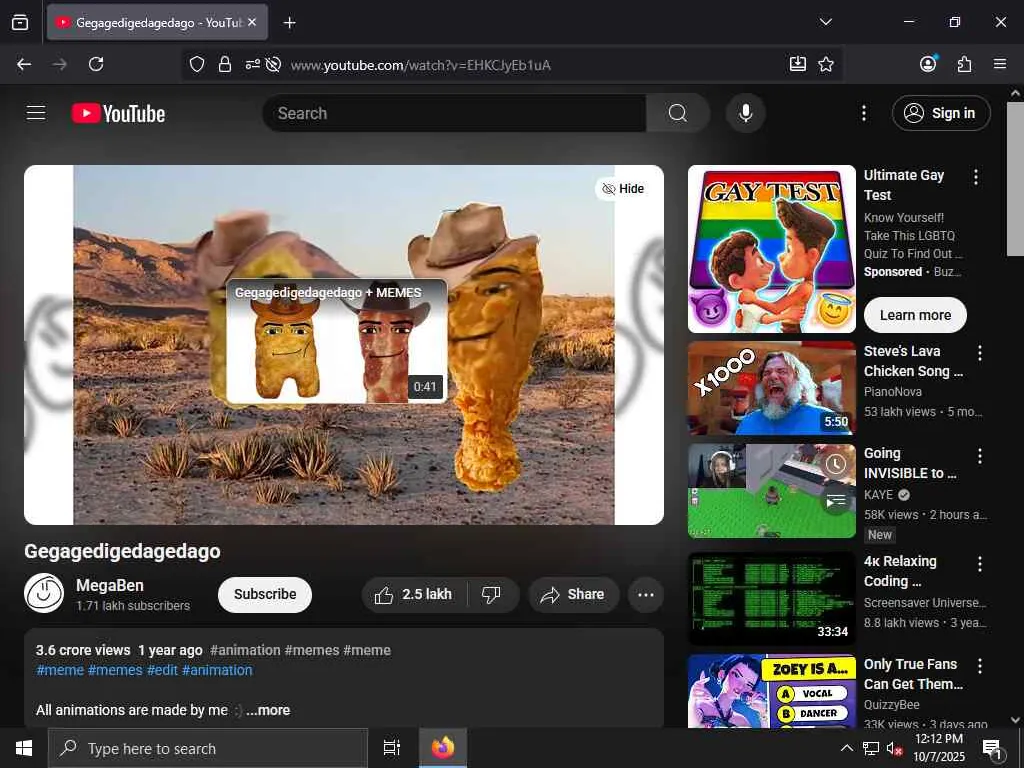Open the Gegagedigedagedago + MEMES suggested card
The height and width of the screenshot is (768, 1024).
point(336,341)
